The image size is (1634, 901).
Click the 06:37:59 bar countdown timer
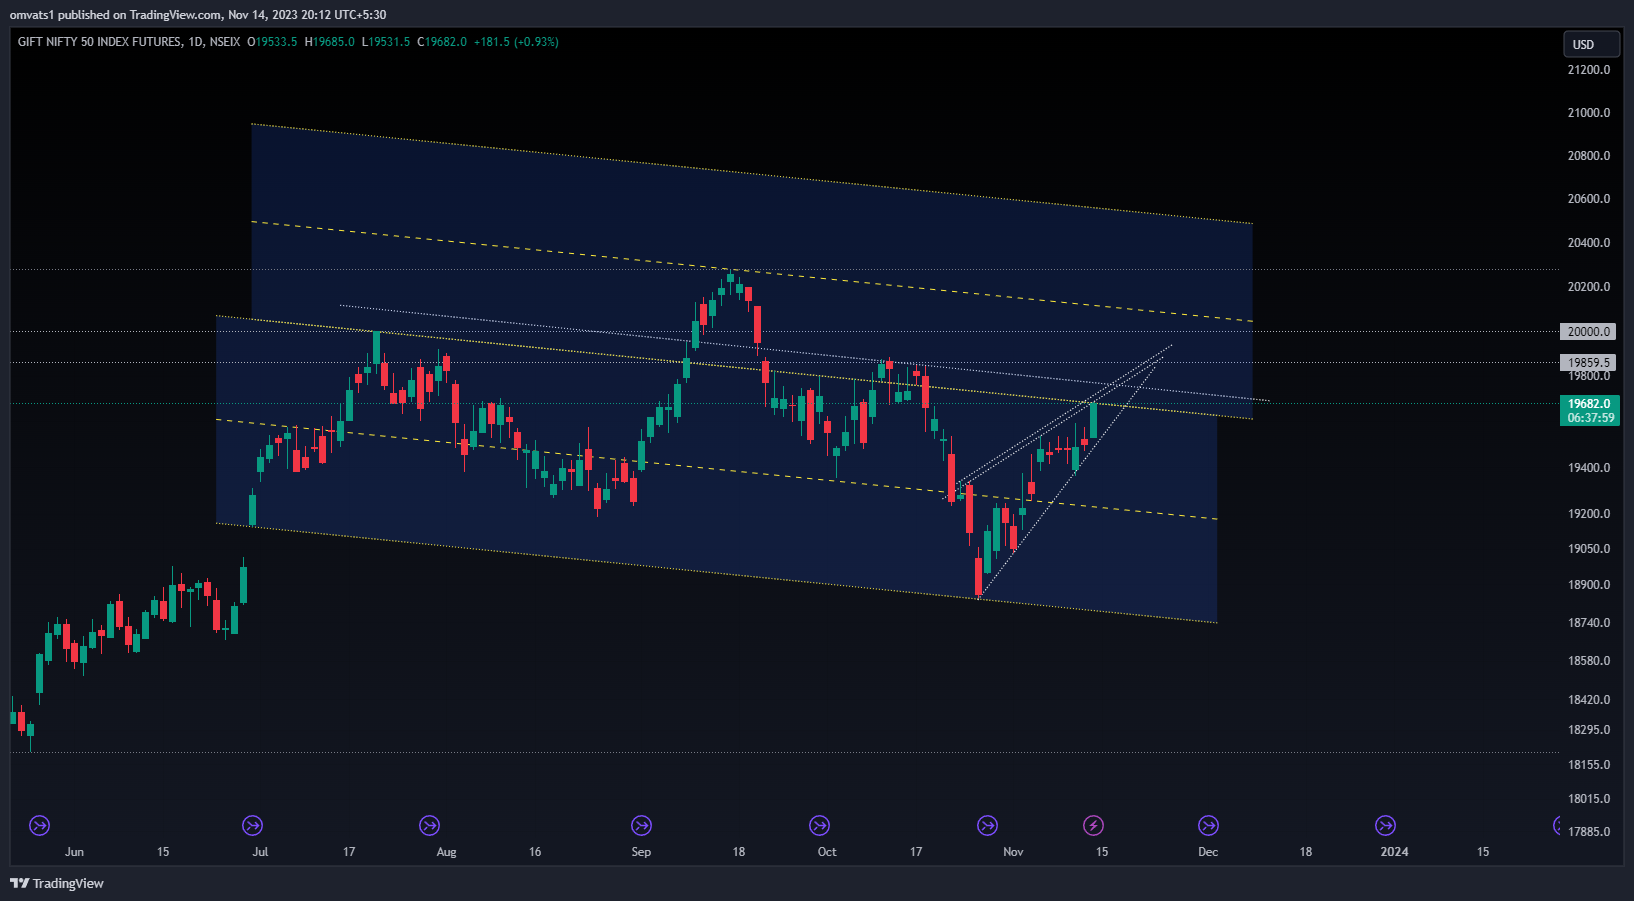[x=1589, y=418]
